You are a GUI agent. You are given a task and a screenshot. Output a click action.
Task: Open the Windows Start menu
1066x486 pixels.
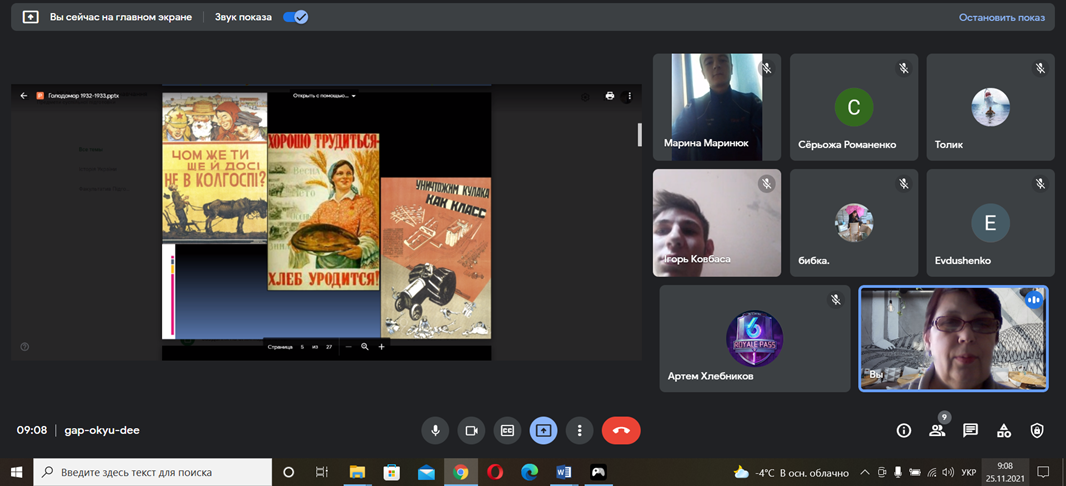click(16, 472)
